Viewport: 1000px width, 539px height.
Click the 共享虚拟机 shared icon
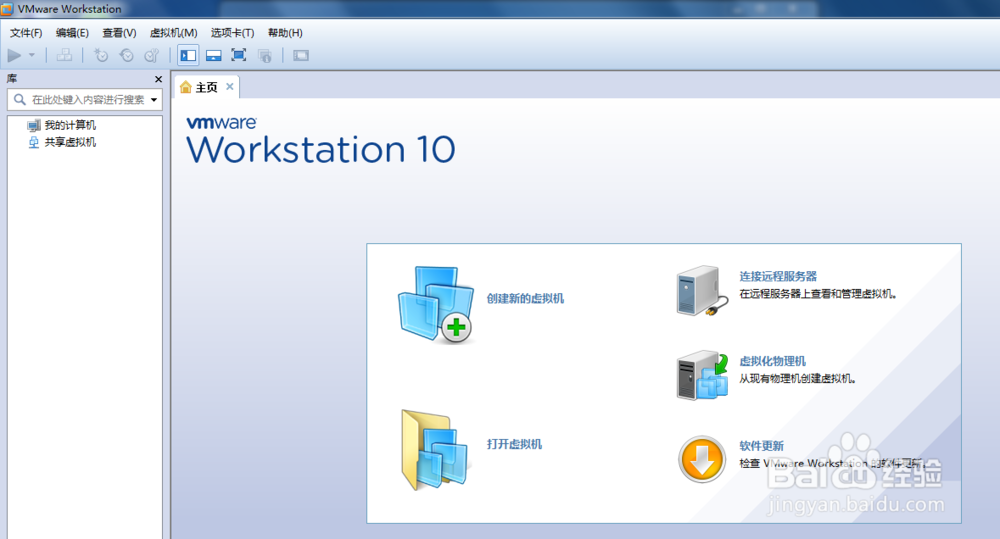[34, 142]
